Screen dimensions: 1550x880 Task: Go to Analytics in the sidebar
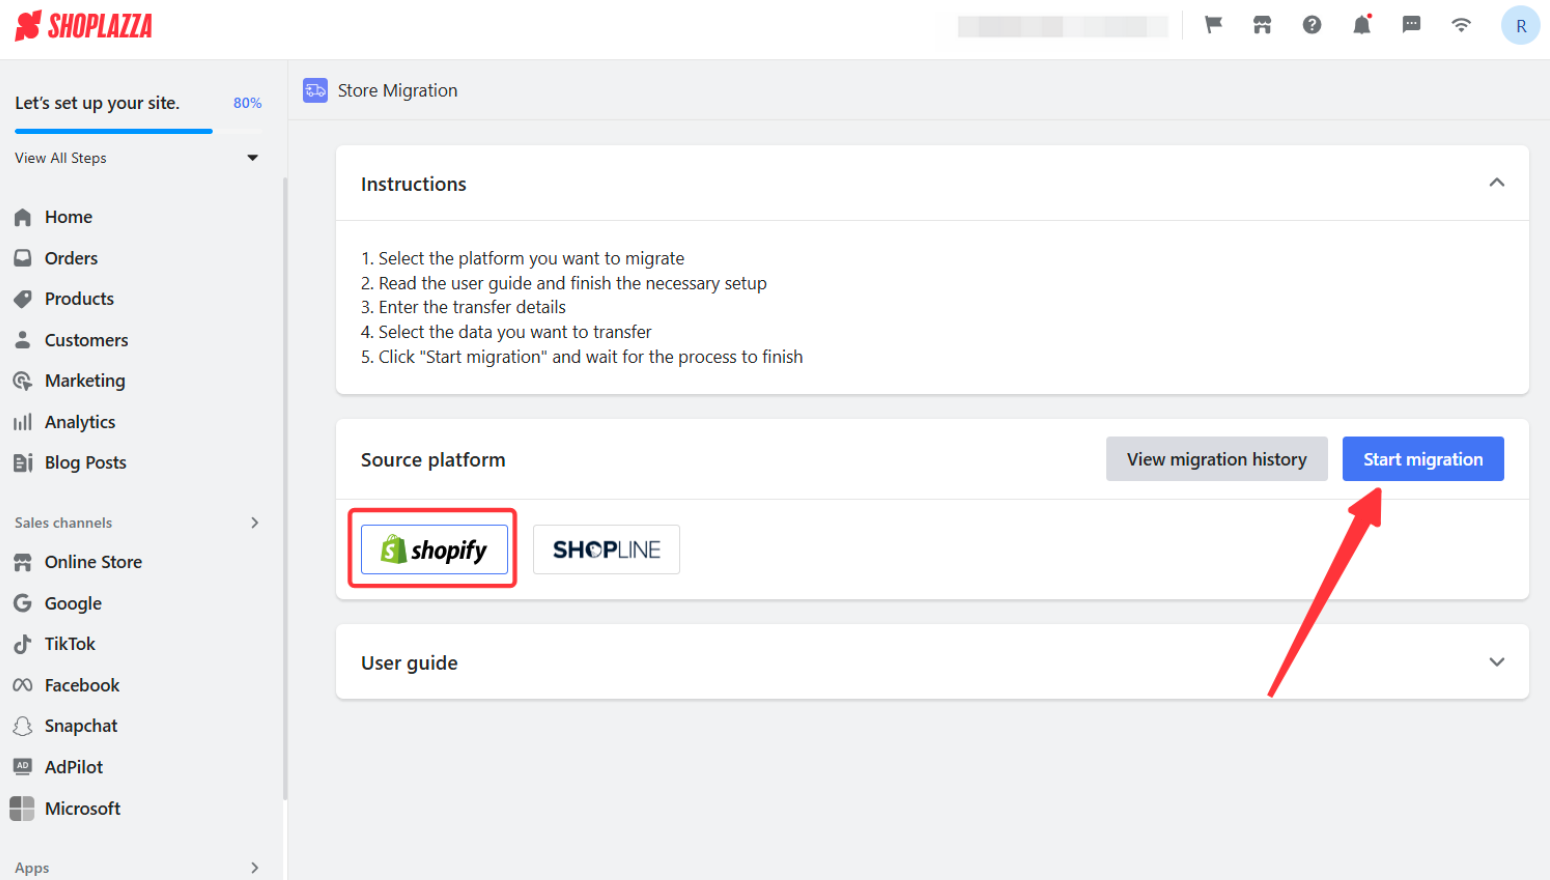[x=80, y=422]
